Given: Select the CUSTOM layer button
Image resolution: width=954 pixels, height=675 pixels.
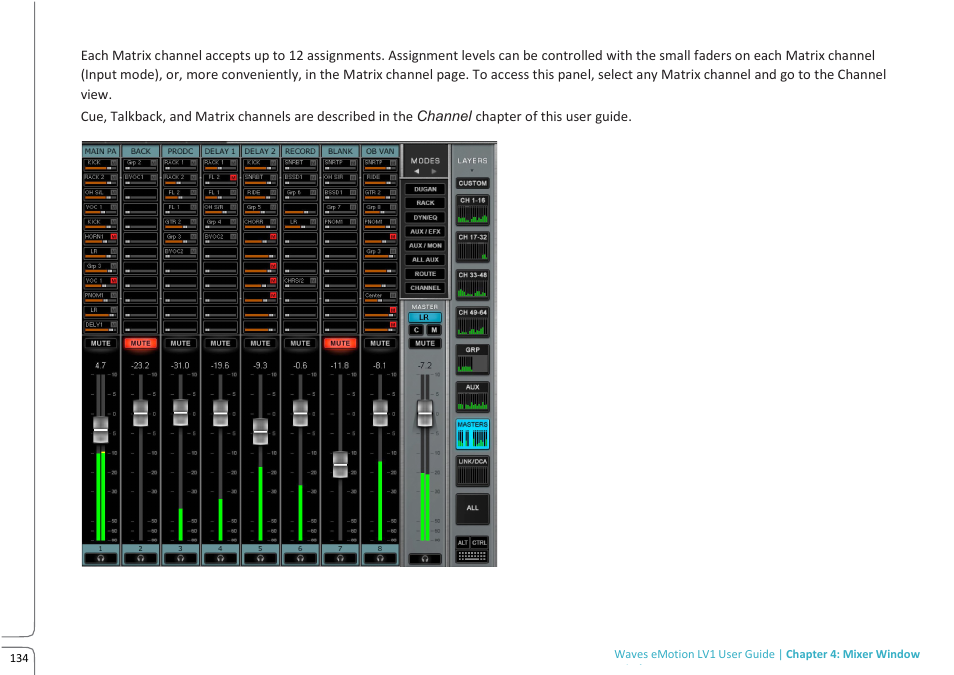Looking at the screenshot, I should [x=473, y=183].
